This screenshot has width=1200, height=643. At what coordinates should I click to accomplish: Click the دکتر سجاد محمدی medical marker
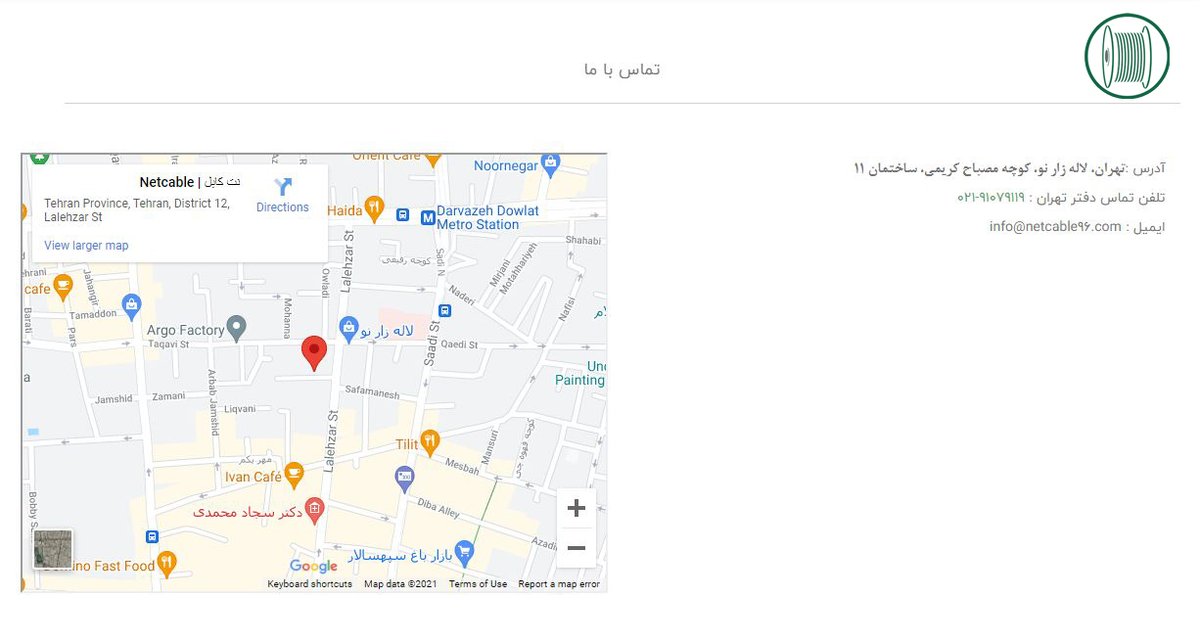[x=314, y=509]
